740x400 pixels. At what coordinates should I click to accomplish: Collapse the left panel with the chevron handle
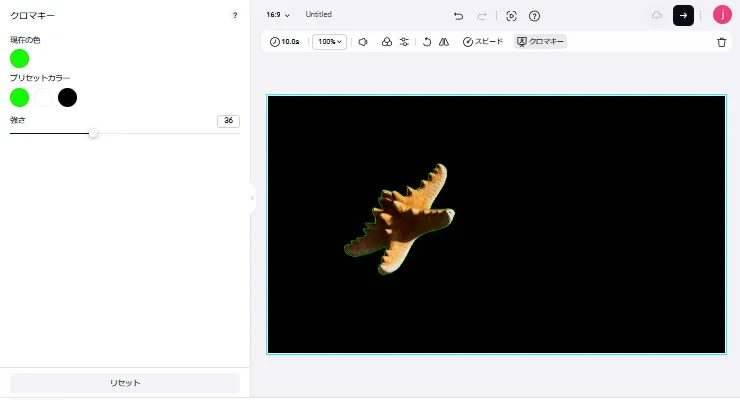pyautogui.click(x=252, y=198)
